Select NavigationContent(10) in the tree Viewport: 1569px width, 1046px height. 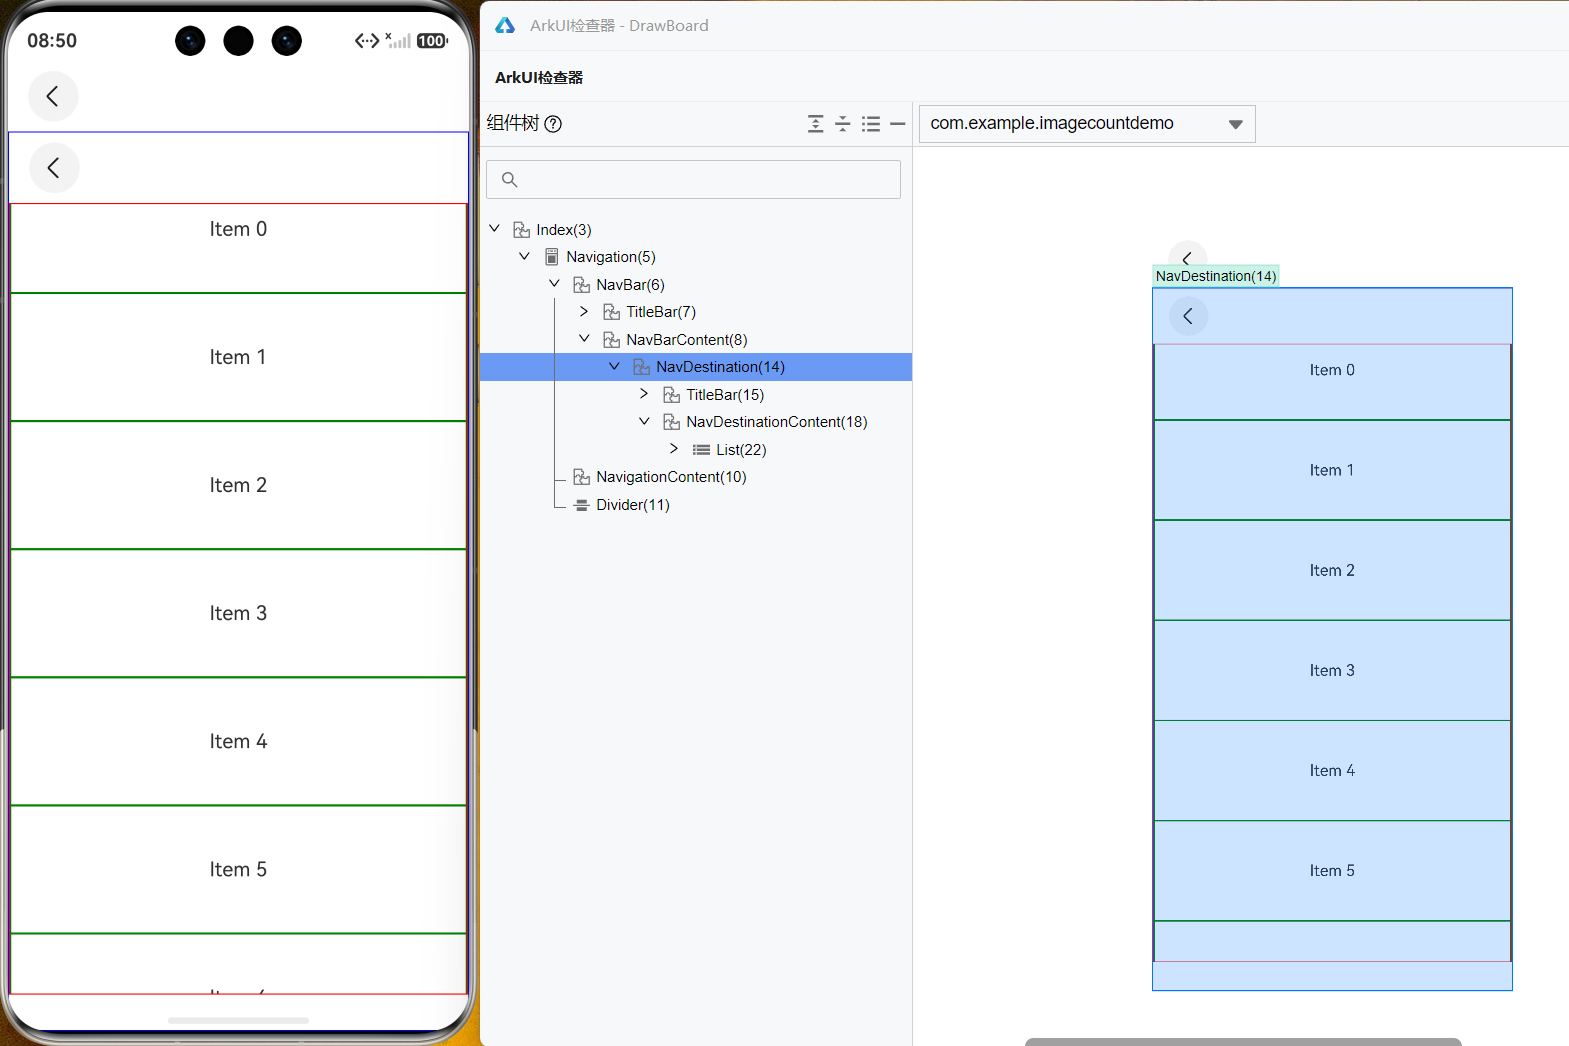671,477
